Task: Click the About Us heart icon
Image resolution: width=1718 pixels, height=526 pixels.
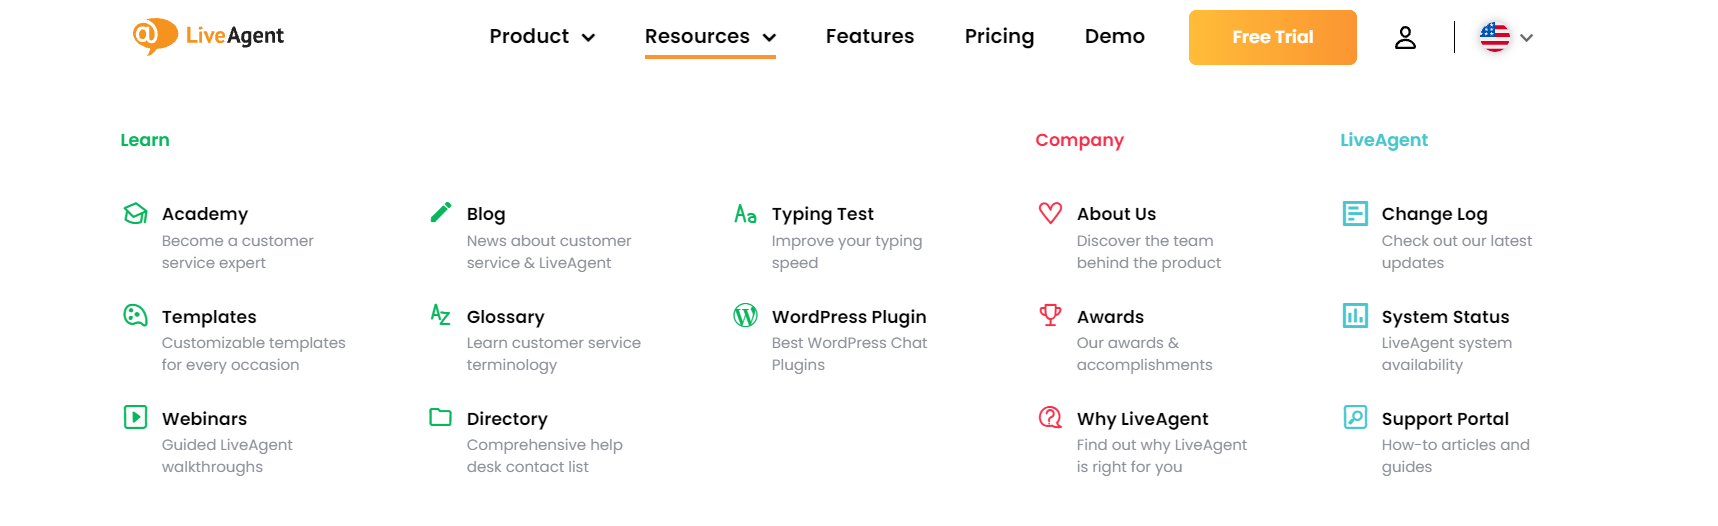Action: coord(1050,213)
